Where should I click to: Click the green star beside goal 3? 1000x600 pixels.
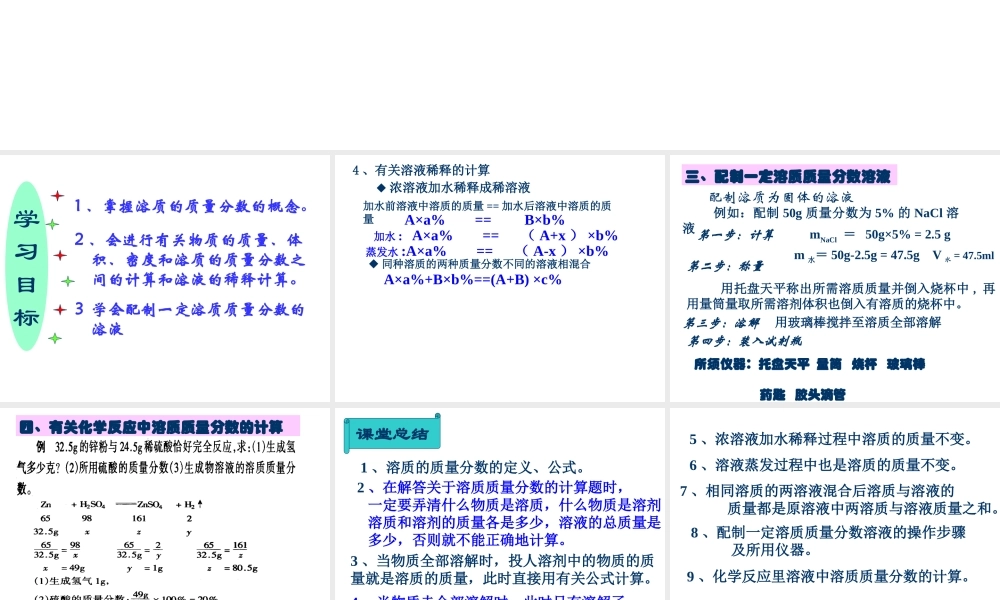click(x=60, y=310)
